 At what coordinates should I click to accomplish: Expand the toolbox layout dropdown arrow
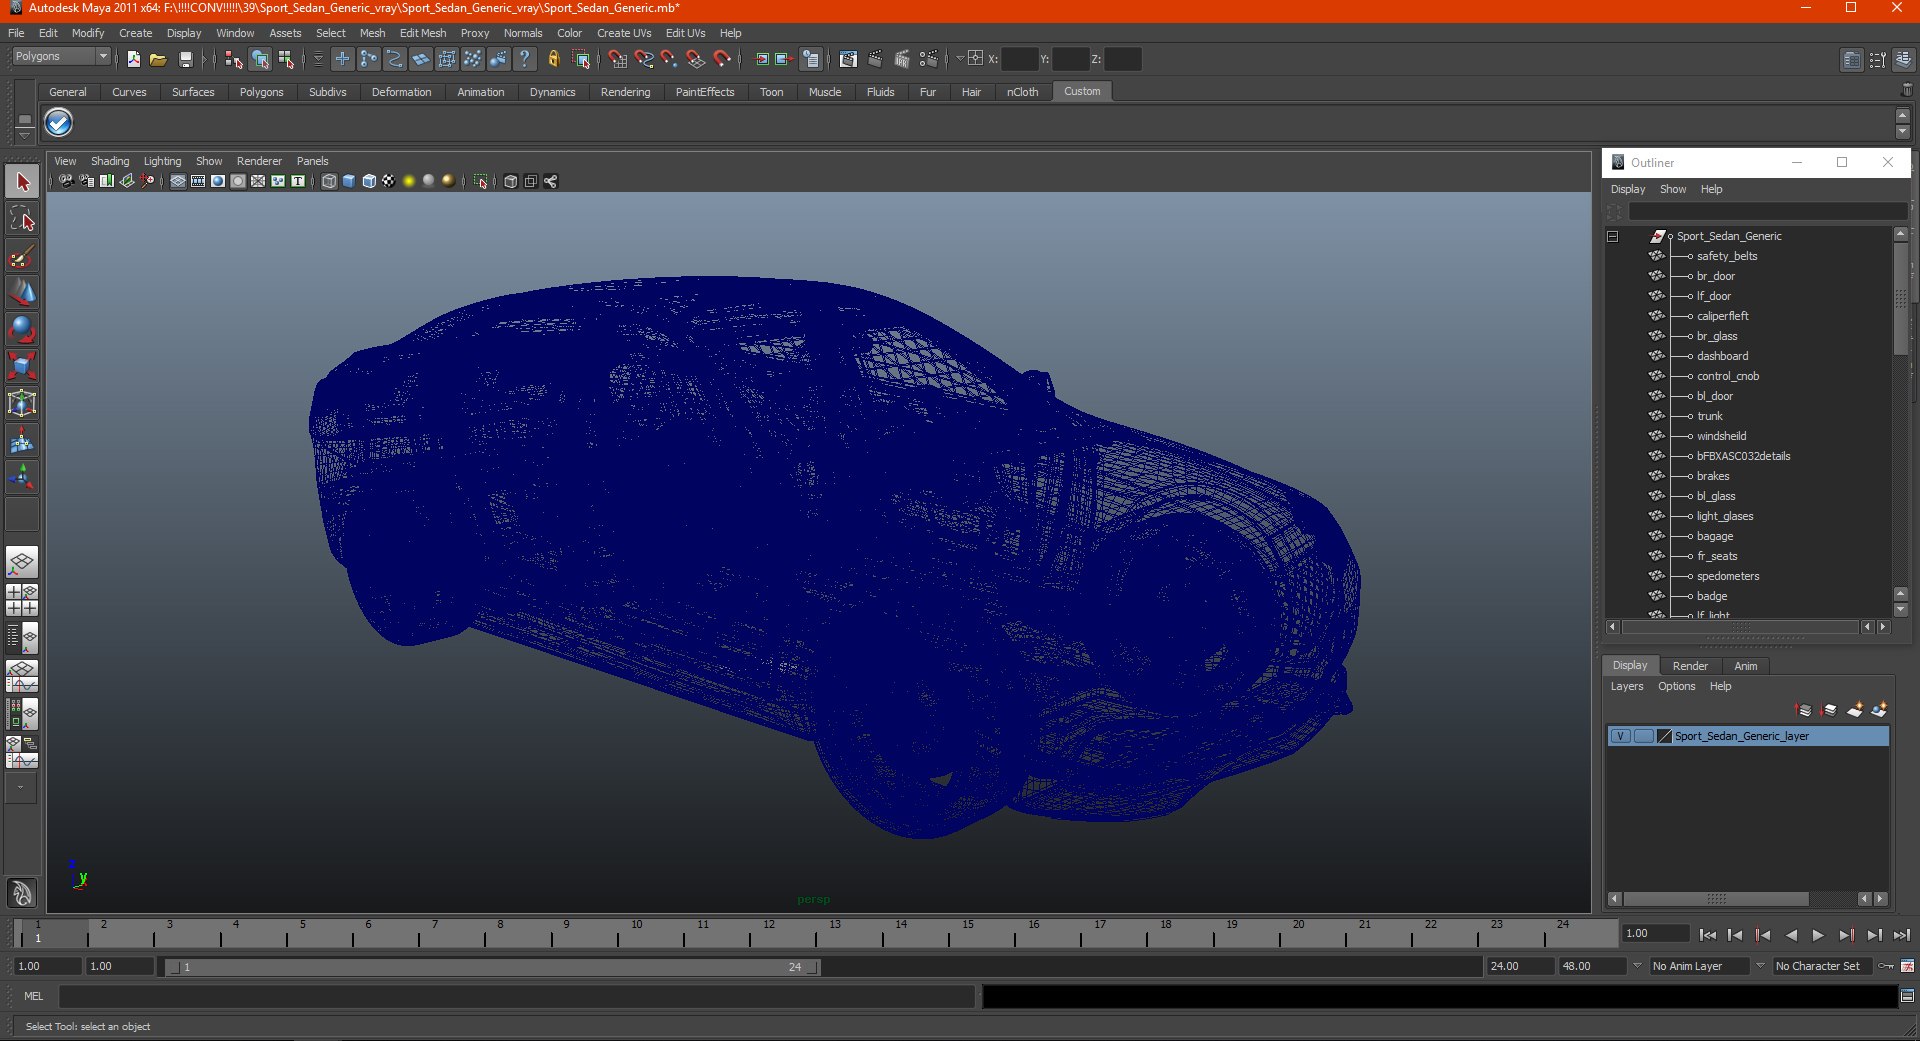pyautogui.click(x=20, y=788)
